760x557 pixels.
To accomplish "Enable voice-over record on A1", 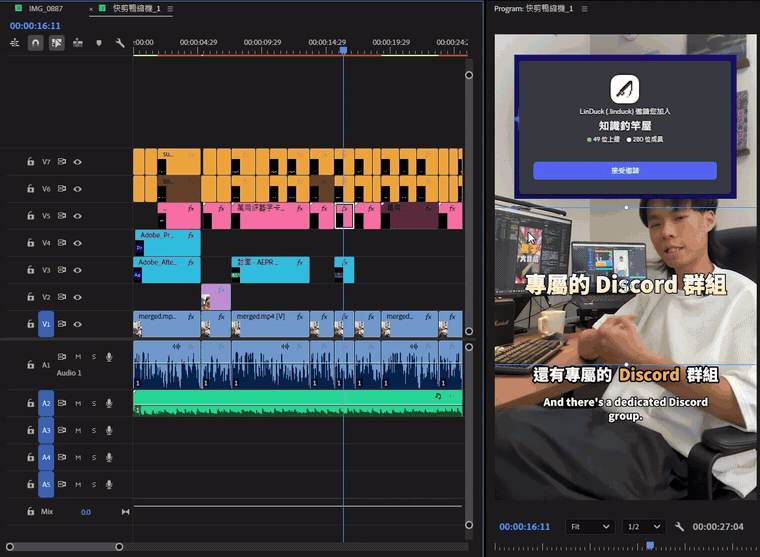I will coord(109,357).
